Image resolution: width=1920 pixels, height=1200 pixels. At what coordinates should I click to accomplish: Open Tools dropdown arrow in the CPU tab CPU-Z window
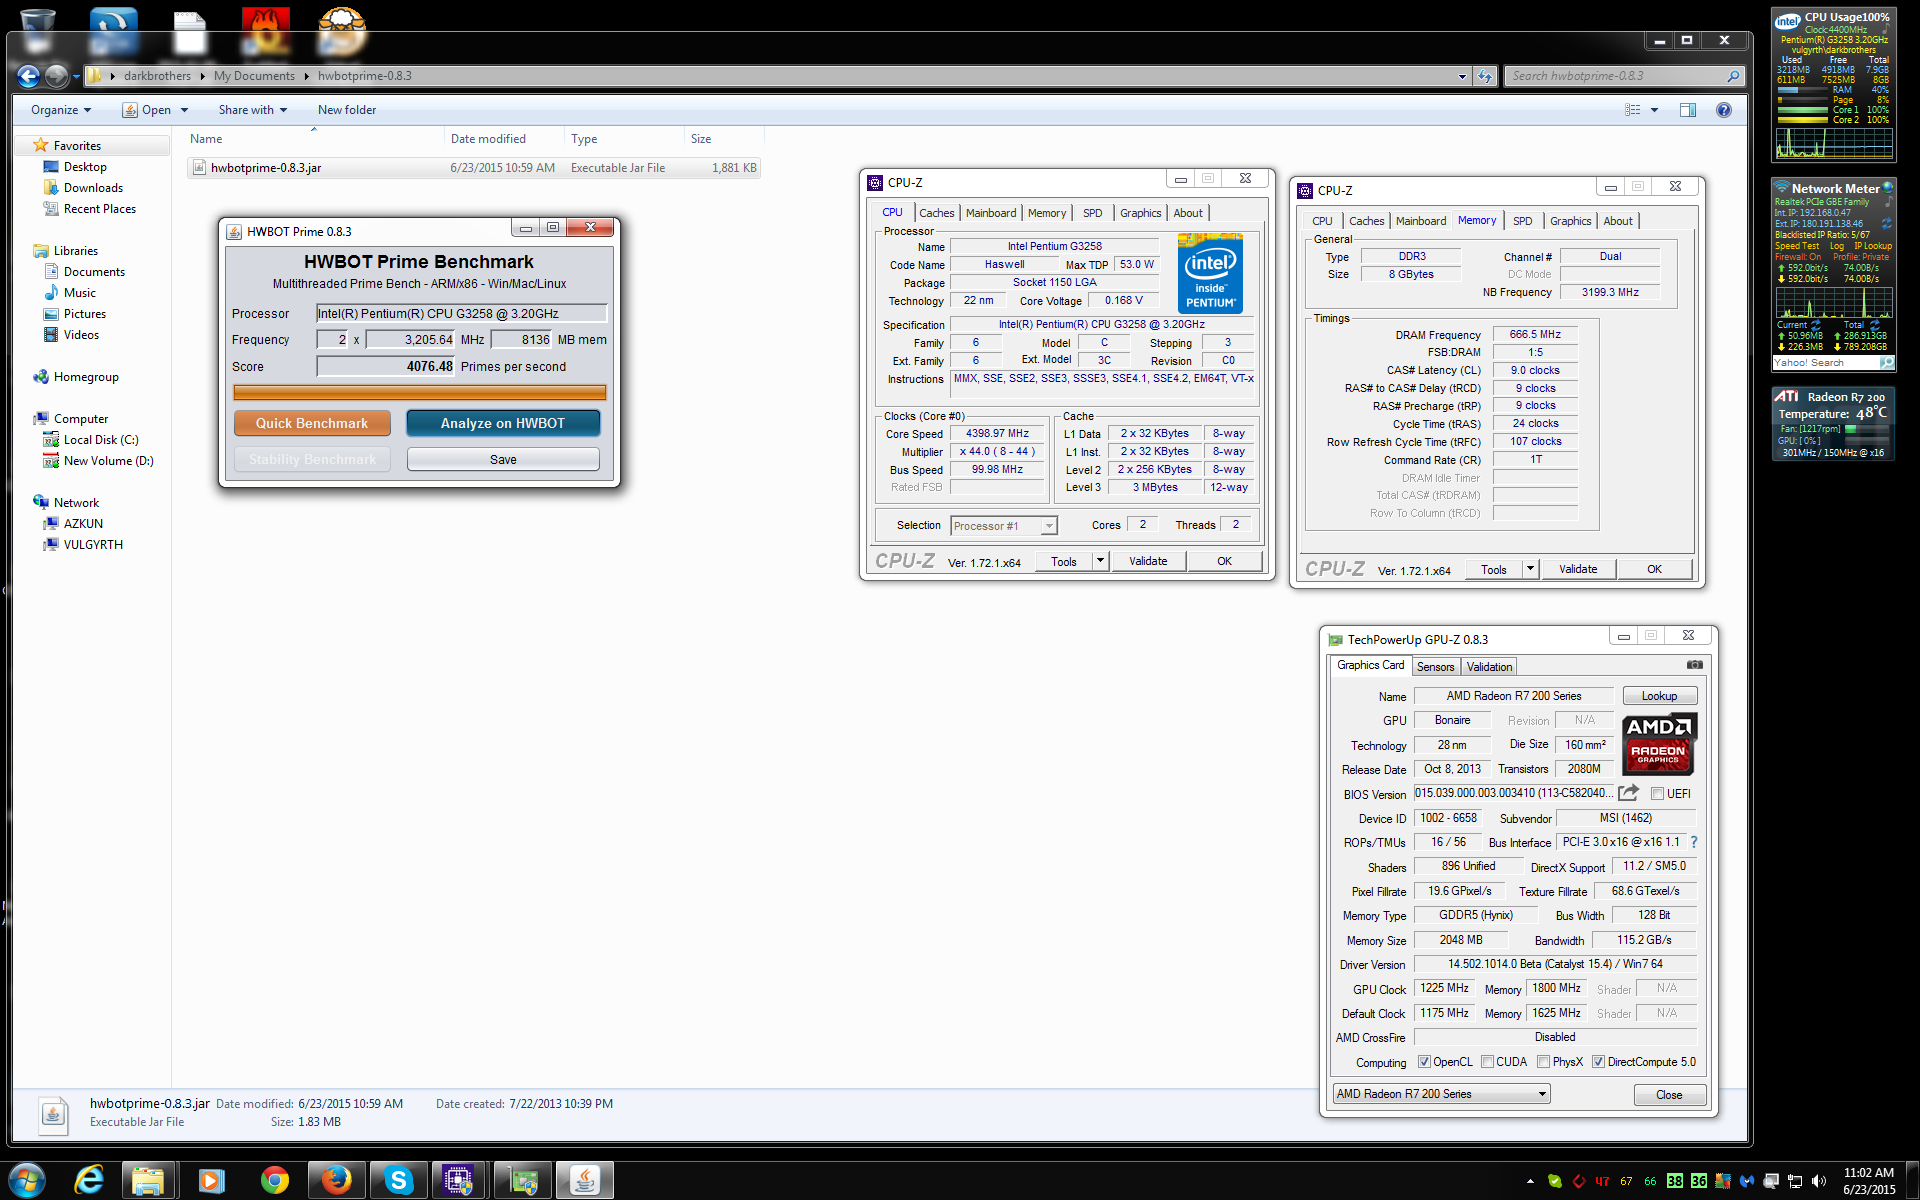1100,561
